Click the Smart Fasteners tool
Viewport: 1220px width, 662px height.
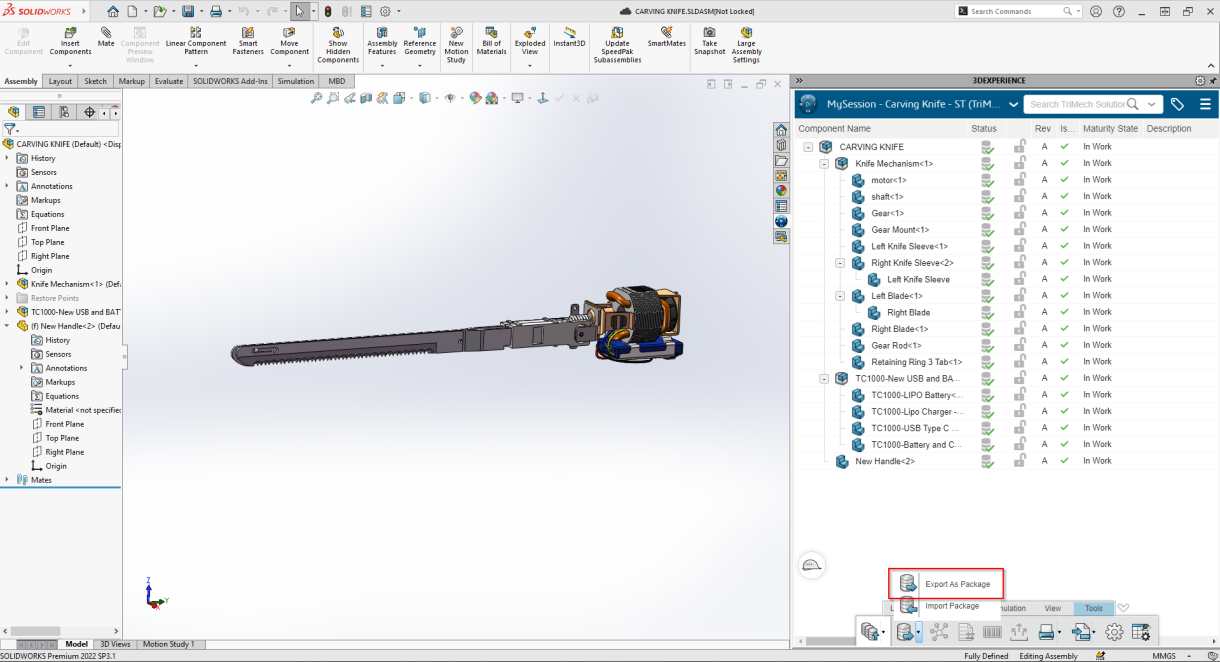click(x=248, y=40)
